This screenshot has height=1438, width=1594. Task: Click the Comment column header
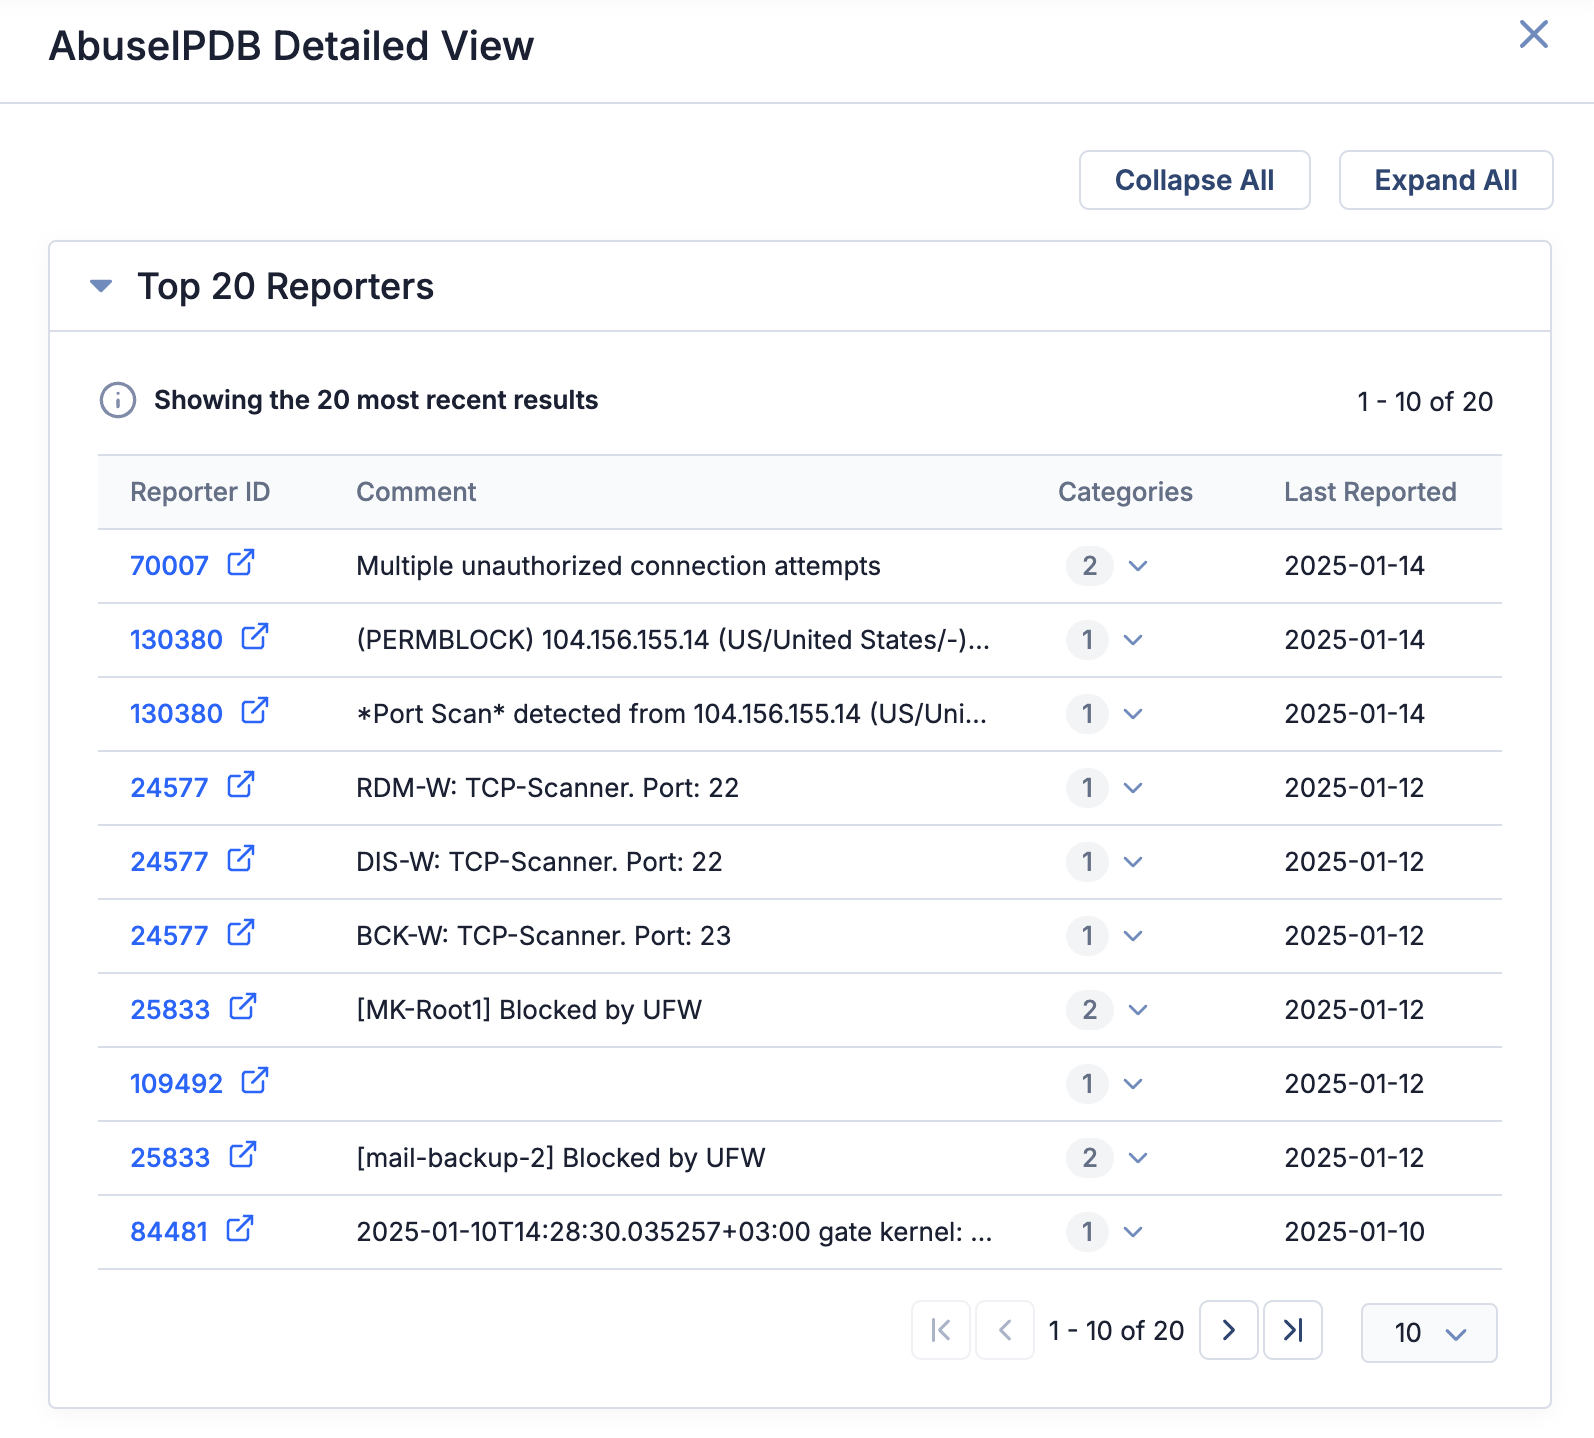tap(416, 492)
